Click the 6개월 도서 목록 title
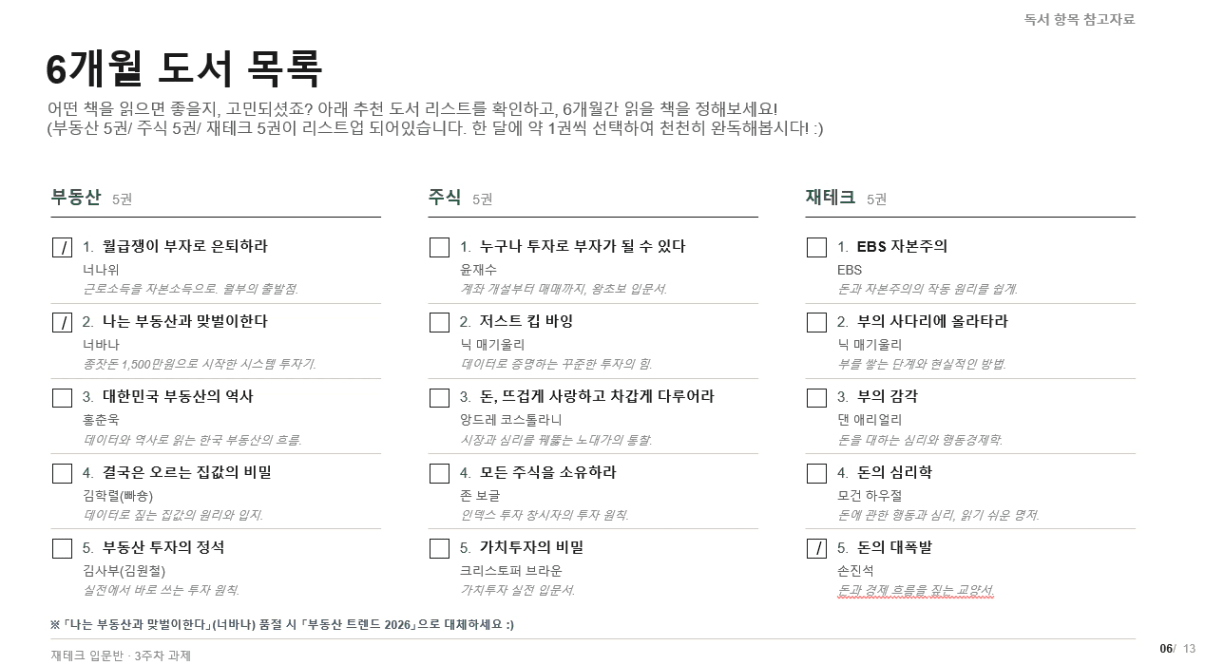 (184, 68)
